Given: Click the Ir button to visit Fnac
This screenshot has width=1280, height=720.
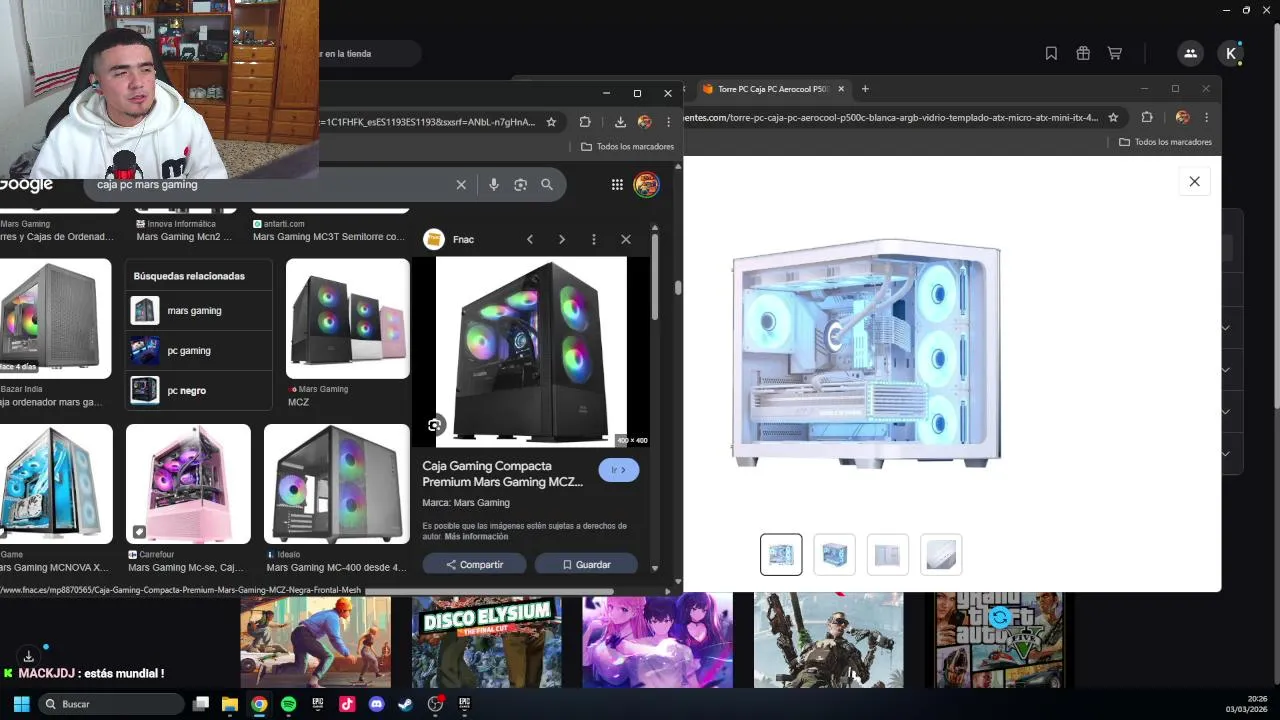Looking at the screenshot, I should click(618, 470).
